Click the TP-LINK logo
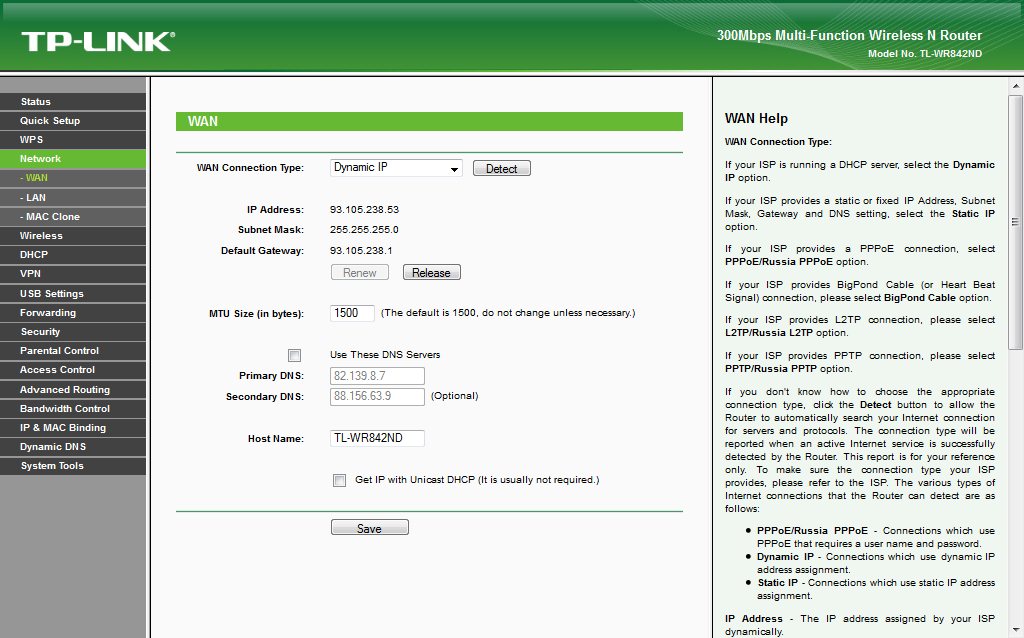 [x=97, y=41]
